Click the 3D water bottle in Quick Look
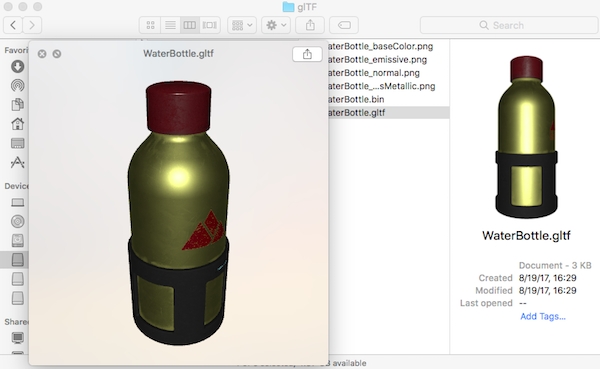 [178, 213]
